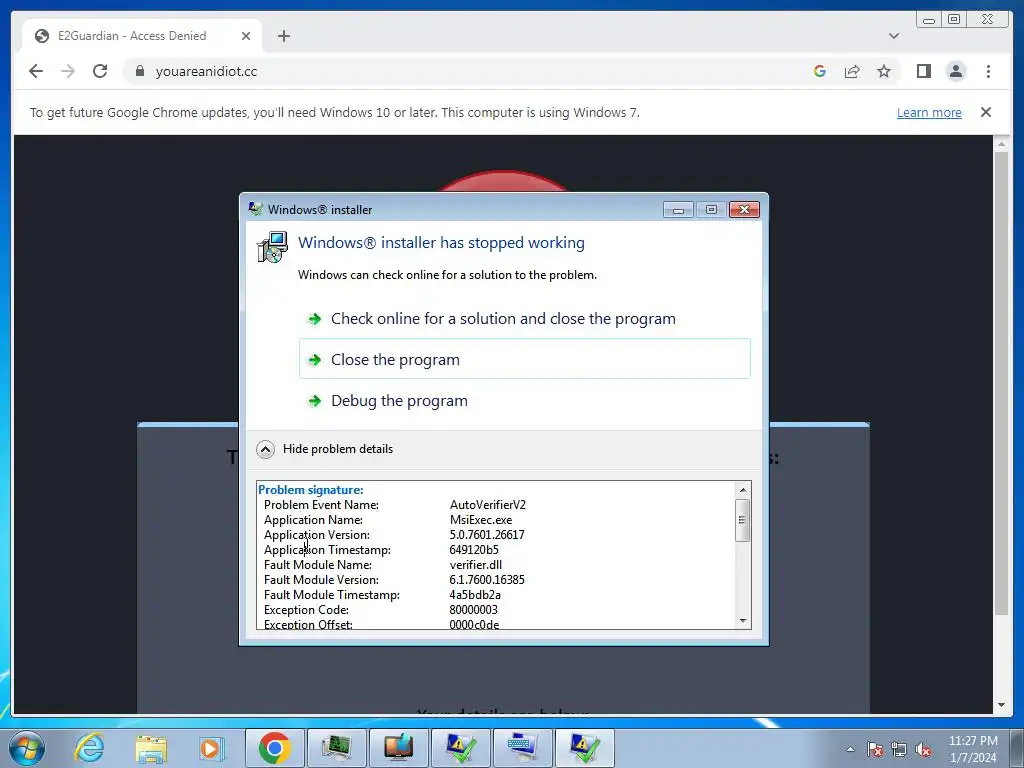Open Chrome three-dot menu
This screenshot has height=768, width=1024.
[x=988, y=71]
